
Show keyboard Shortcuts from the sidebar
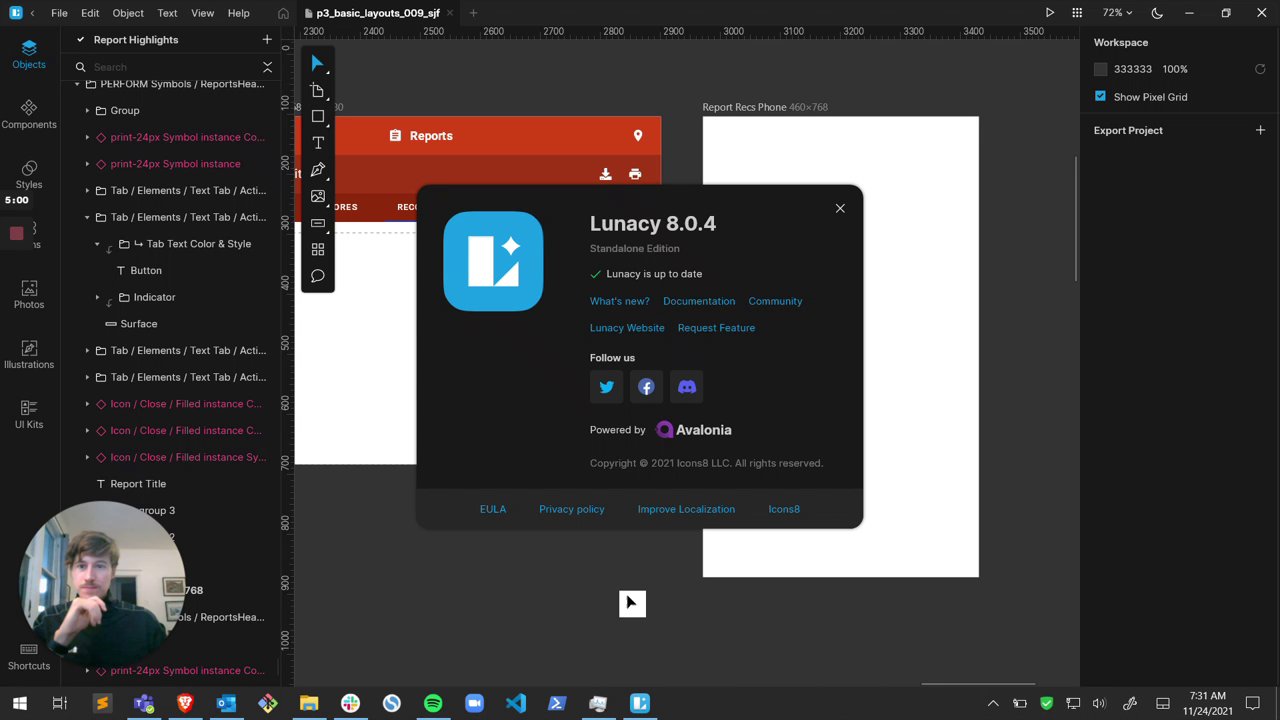29,656
